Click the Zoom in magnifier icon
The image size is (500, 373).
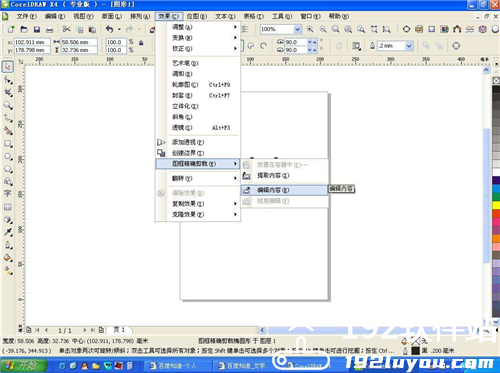click(310, 29)
